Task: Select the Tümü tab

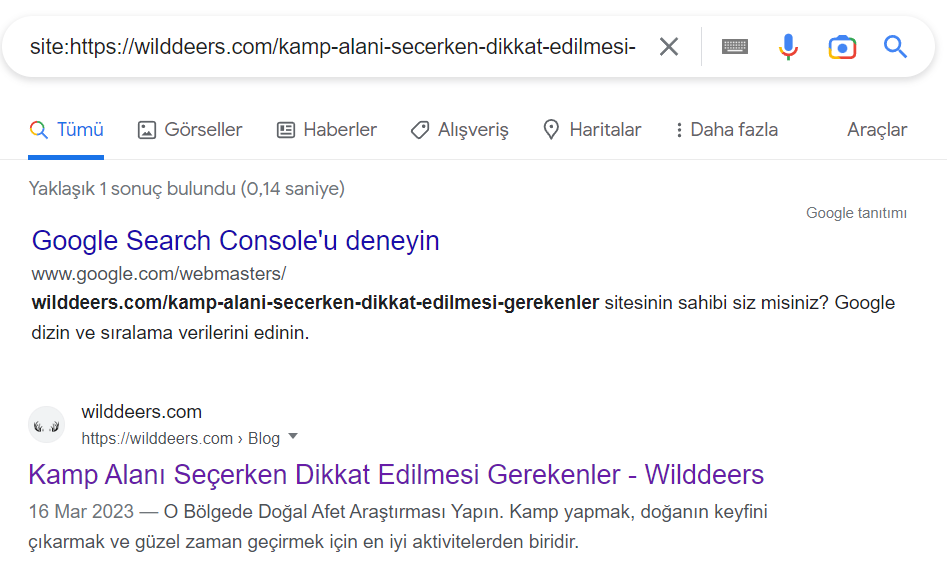Action: pos(66,129)
